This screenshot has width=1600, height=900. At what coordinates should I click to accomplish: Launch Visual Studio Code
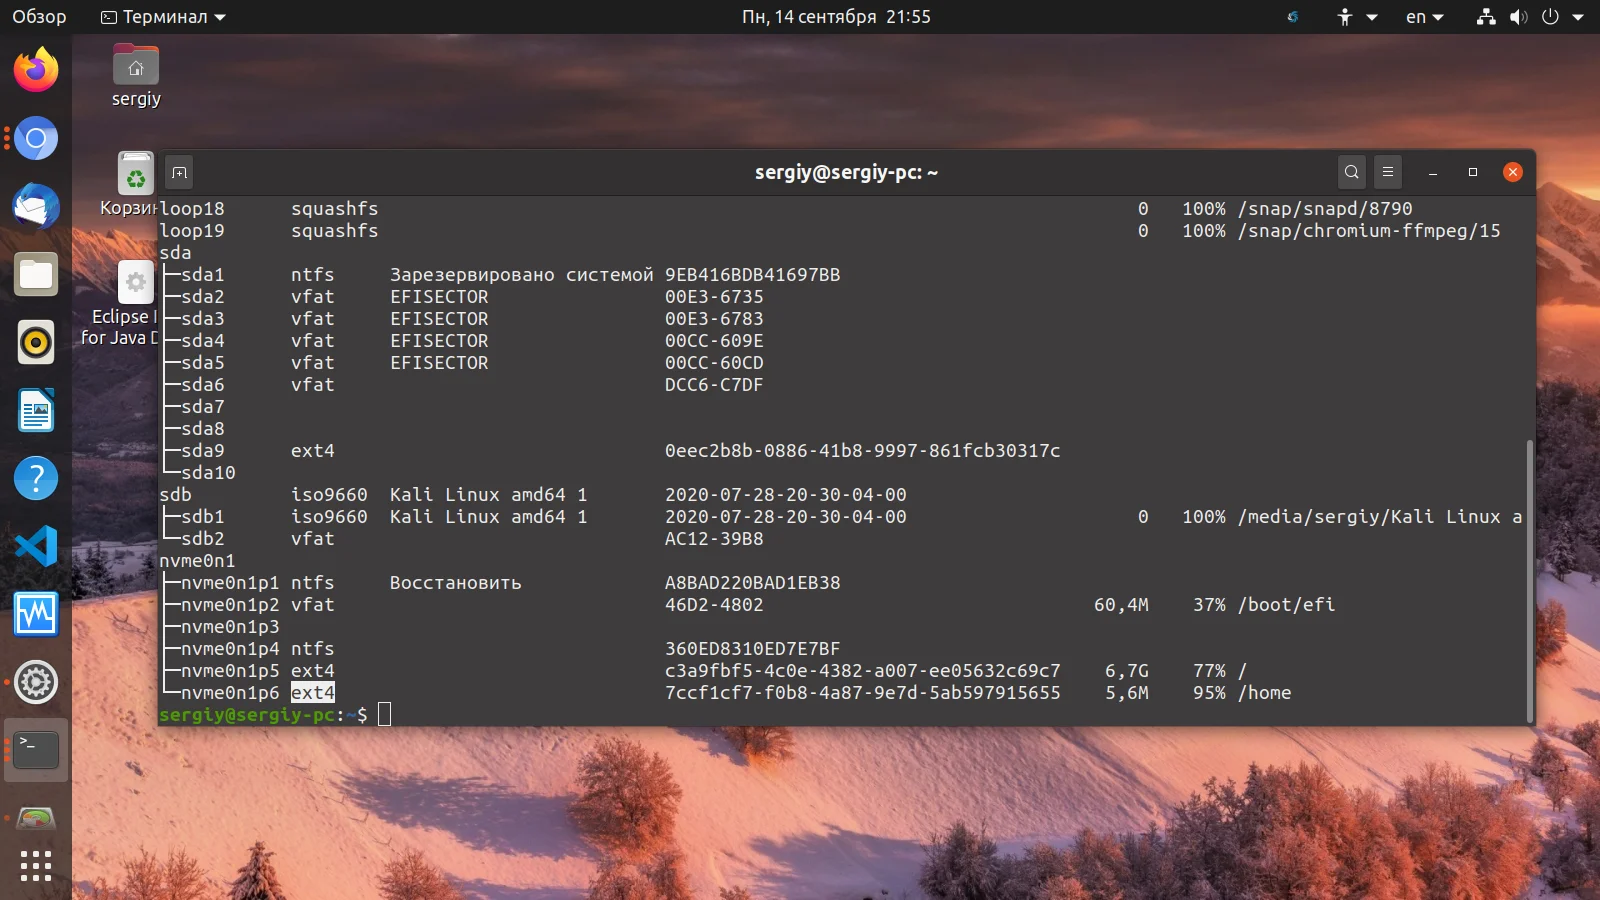pos(36,546)
